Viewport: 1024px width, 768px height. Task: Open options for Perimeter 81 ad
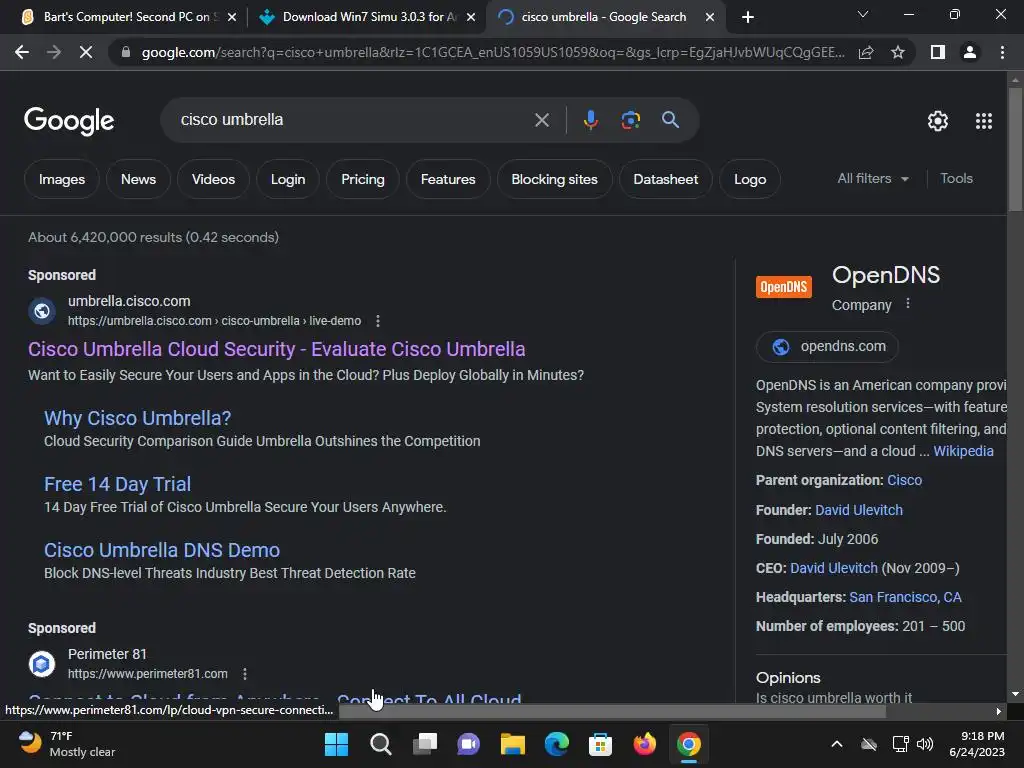click(x=244, y=673)
